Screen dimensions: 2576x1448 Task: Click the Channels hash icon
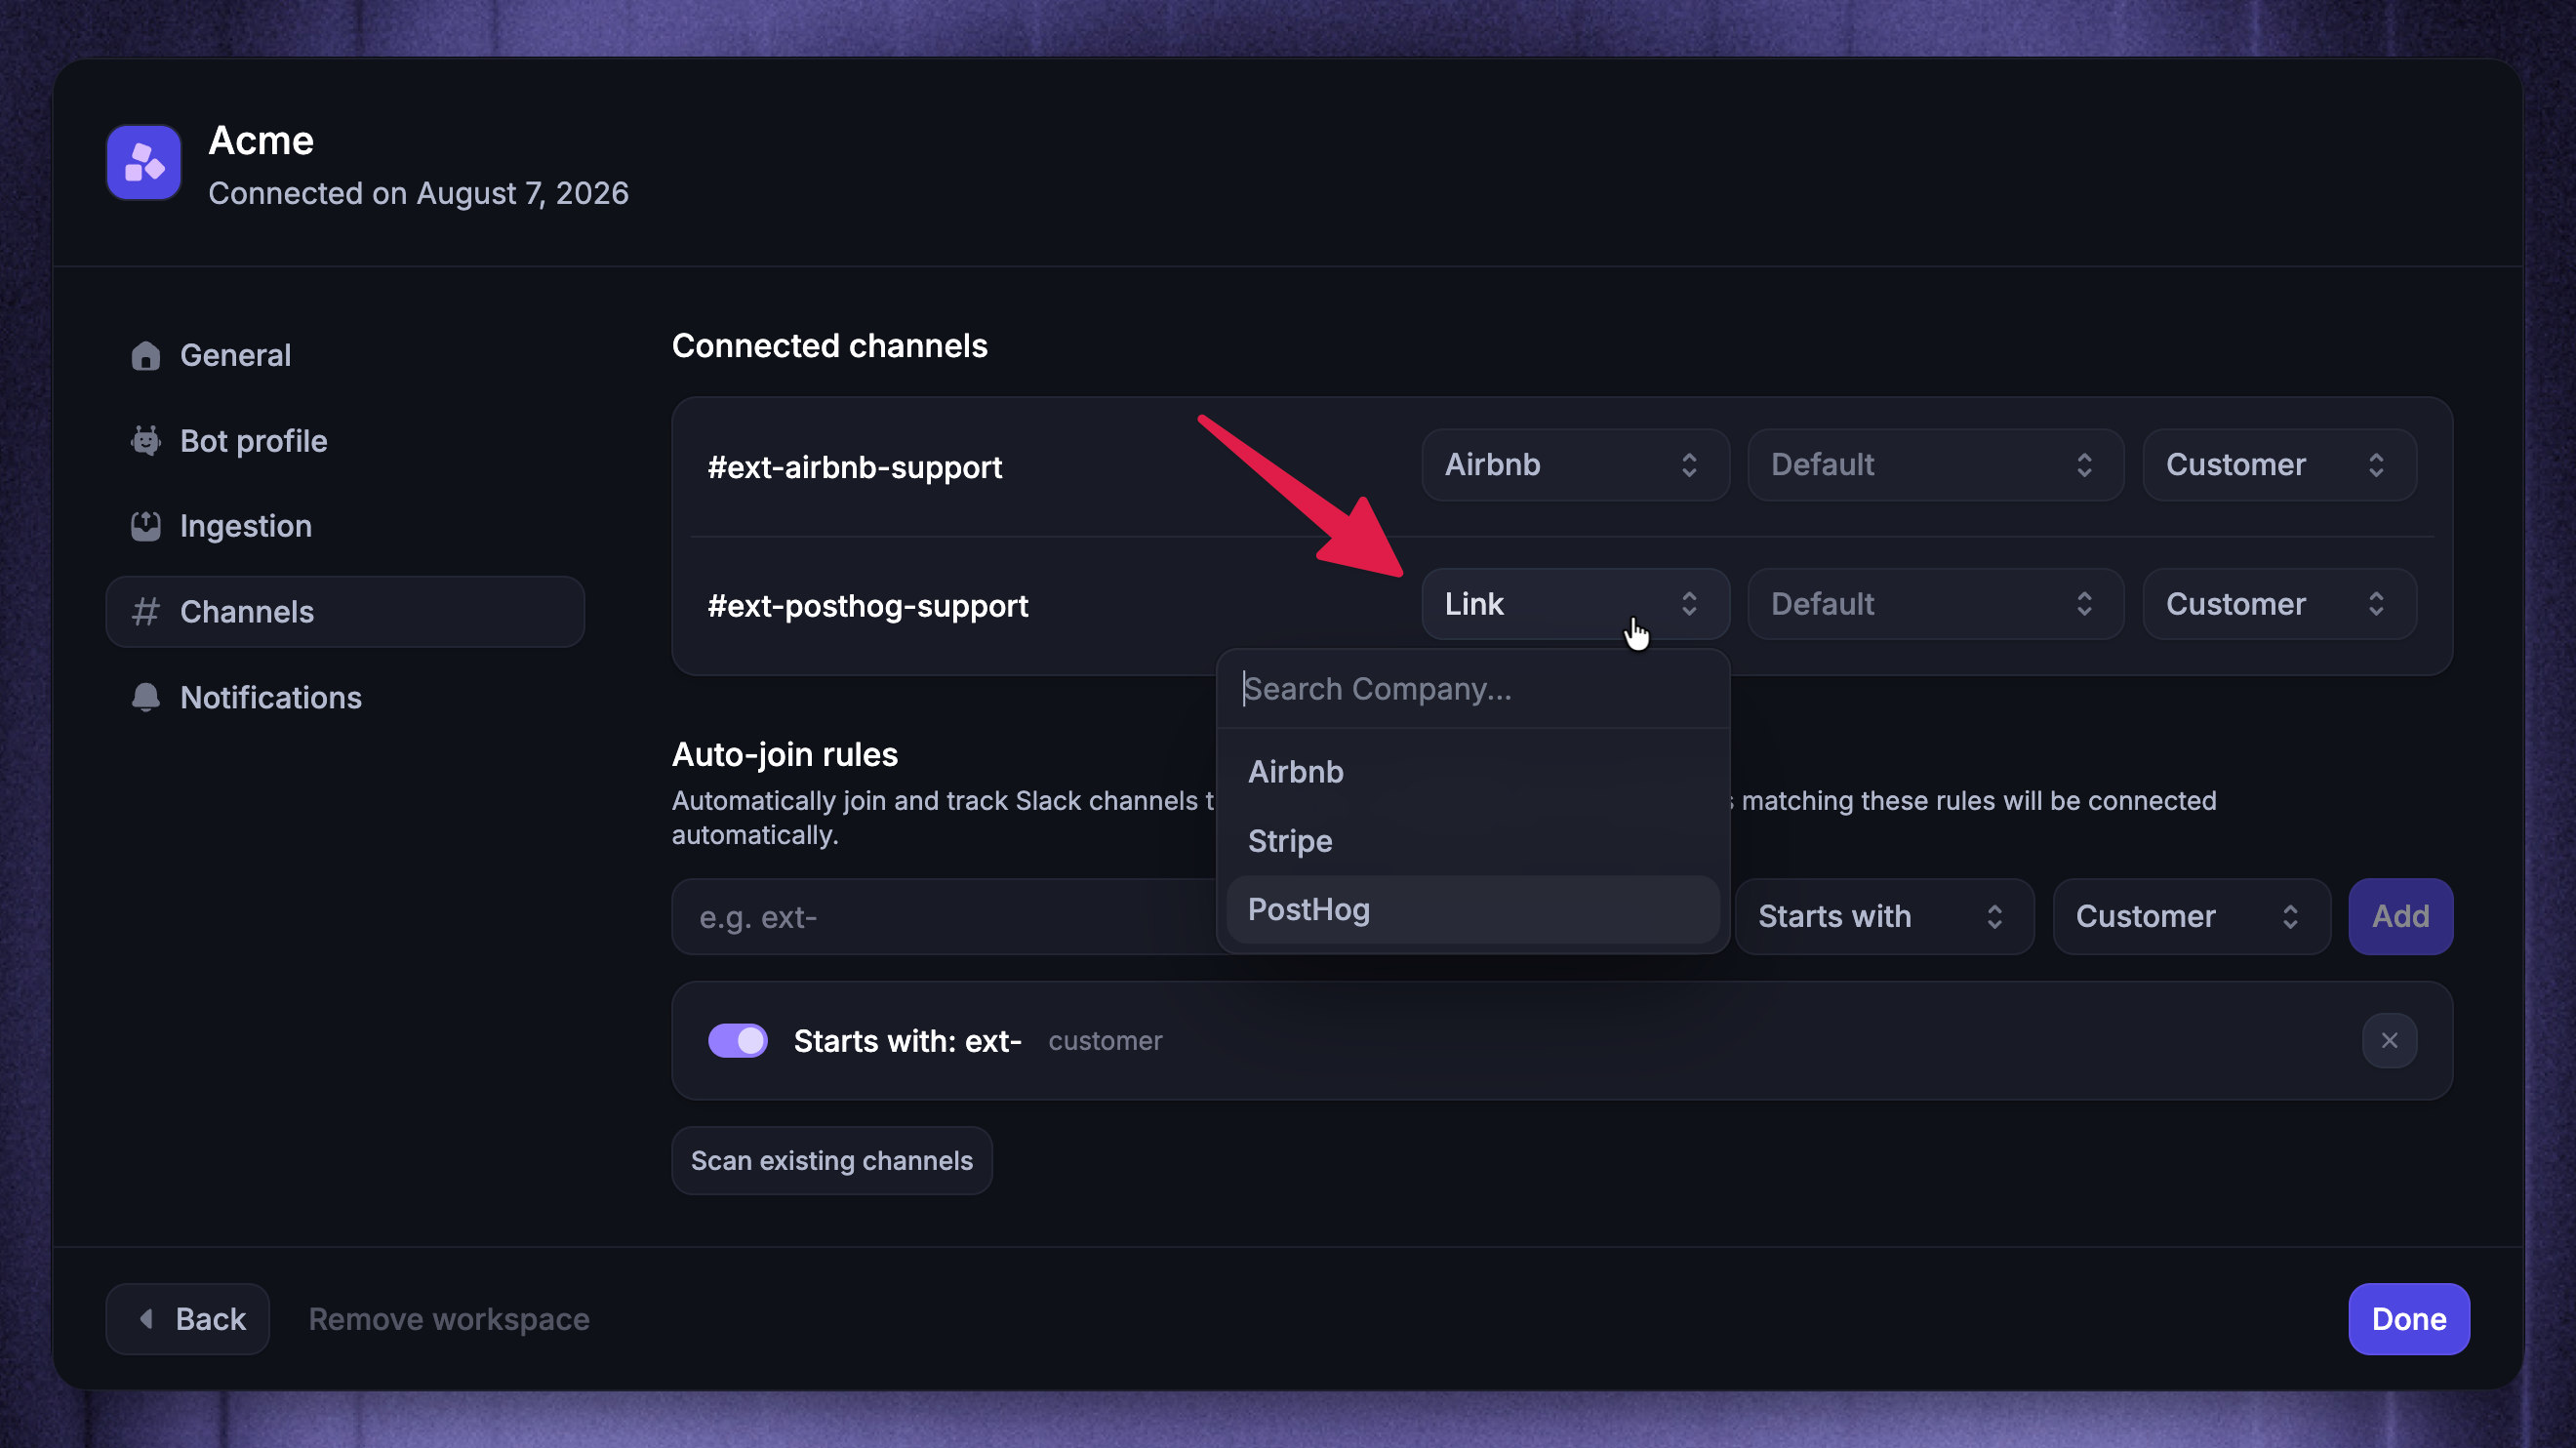point(146,611)
